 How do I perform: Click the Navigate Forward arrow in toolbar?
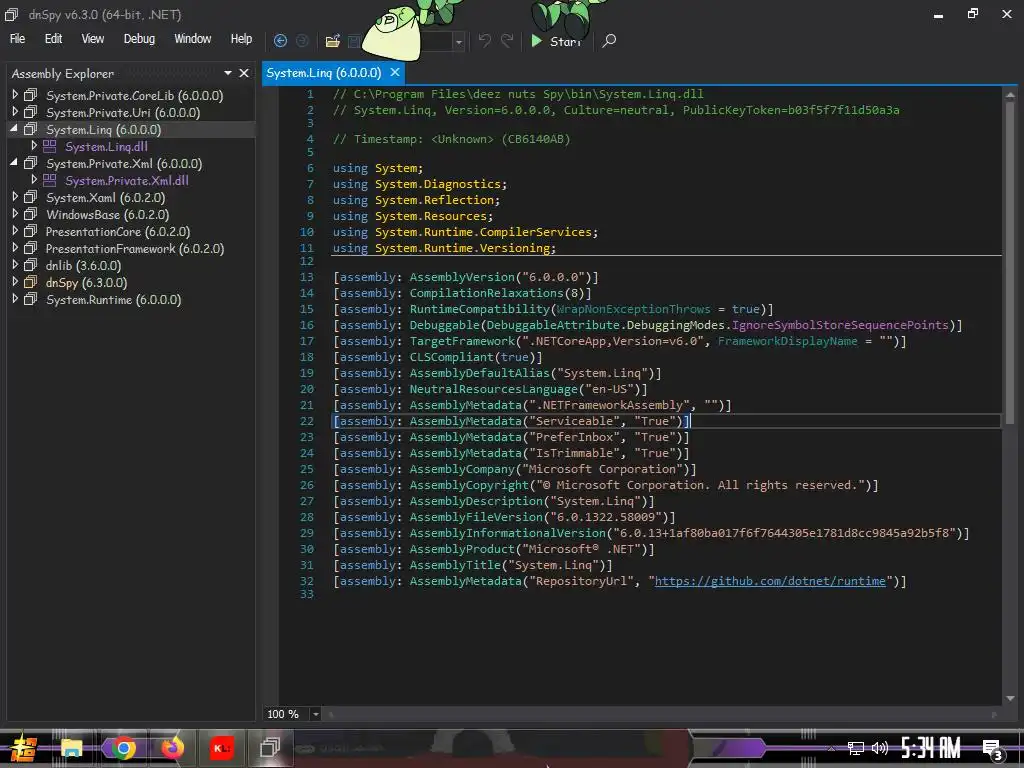(x=302, y=40)
